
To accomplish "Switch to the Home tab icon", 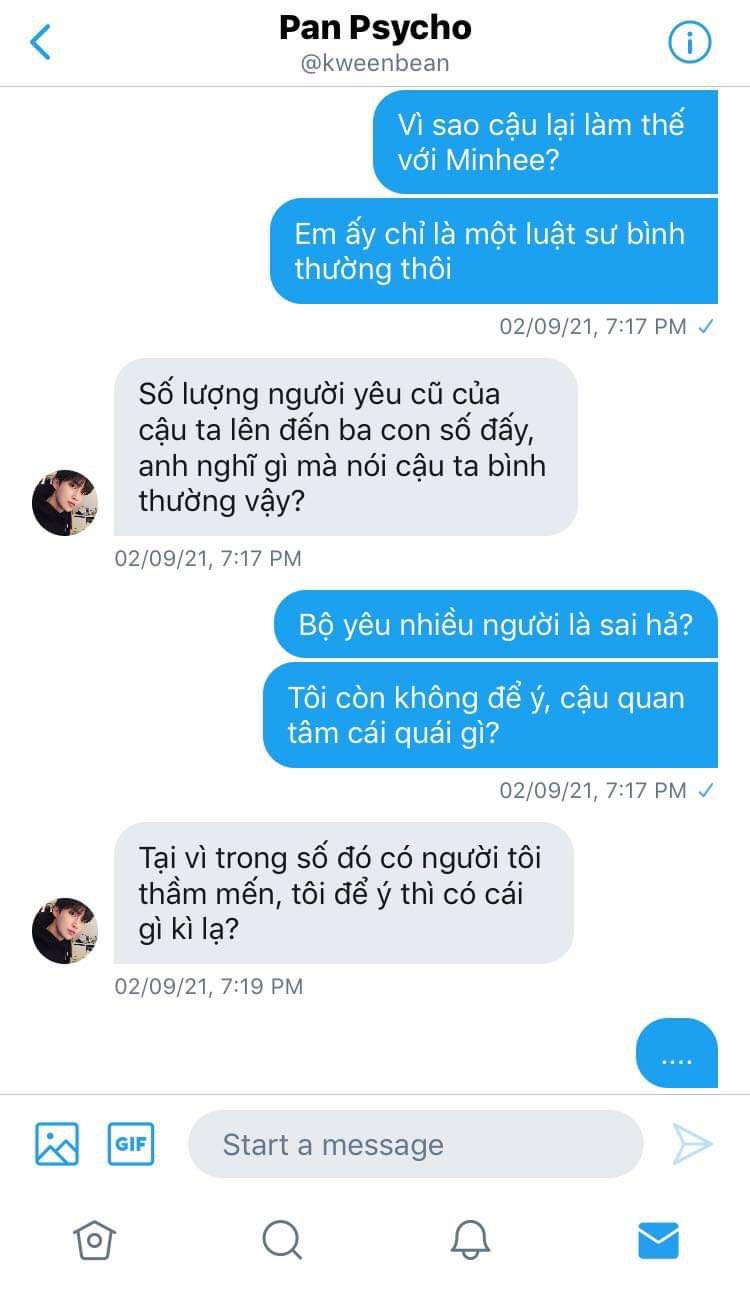I will [x=94, y=1240].
